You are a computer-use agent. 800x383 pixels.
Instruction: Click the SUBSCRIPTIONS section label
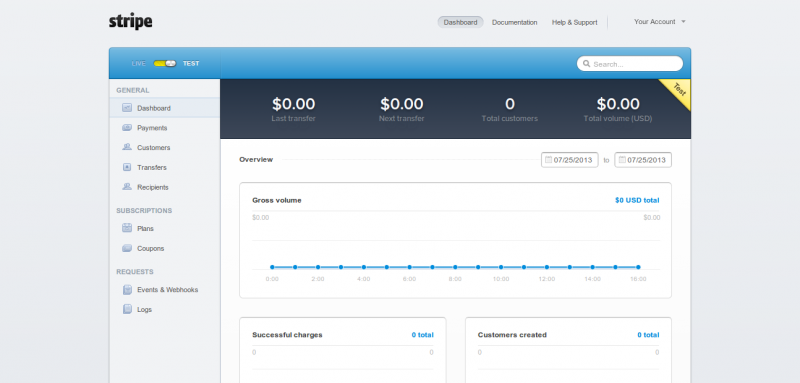pyautogui.click(x=144, y=211)
